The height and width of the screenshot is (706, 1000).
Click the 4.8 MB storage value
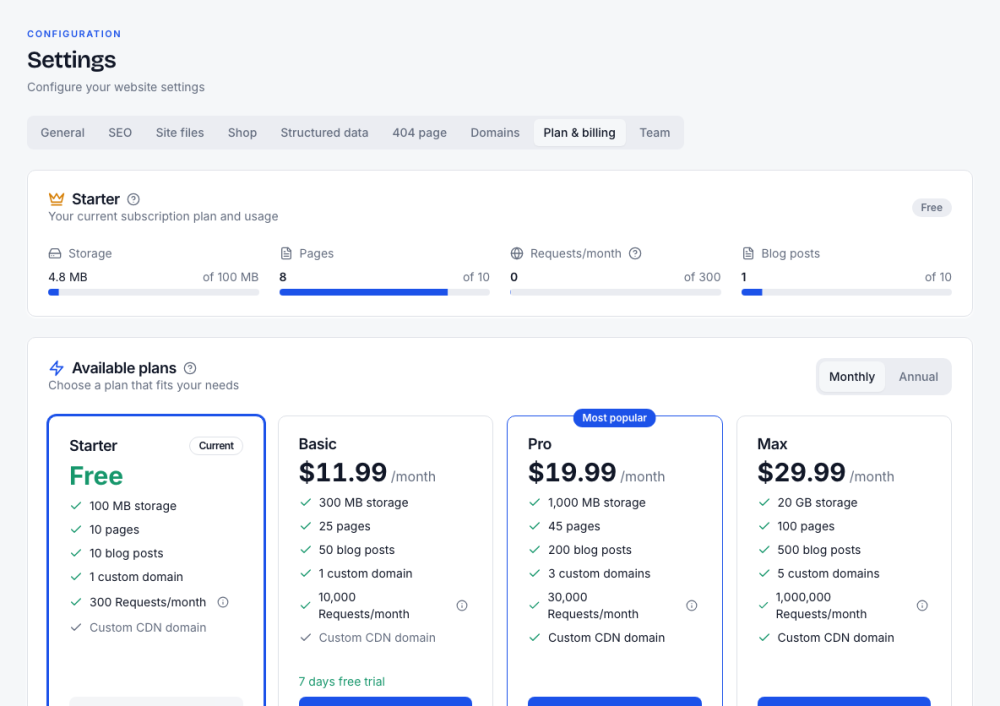(x=68, y=277)
